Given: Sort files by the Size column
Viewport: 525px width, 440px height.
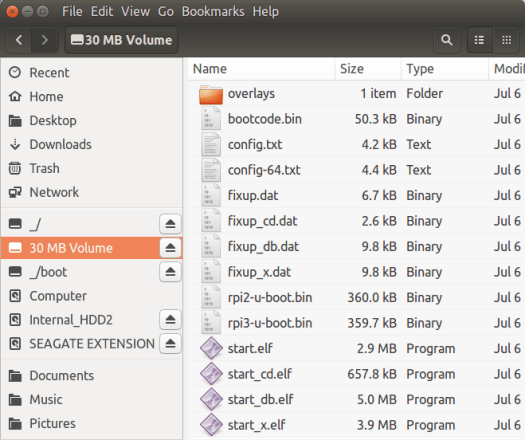Looking at the screenshot, I should coord(368,69).
